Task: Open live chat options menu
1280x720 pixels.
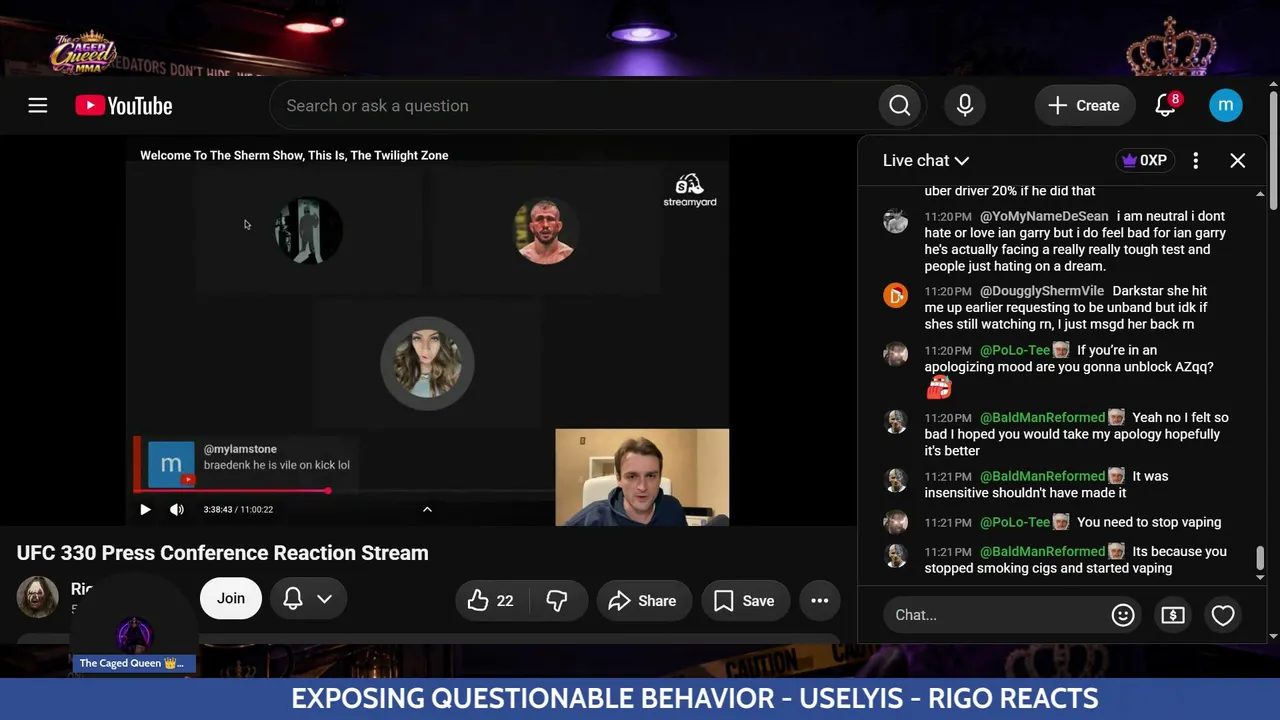Action: [x=1196, y=160]
